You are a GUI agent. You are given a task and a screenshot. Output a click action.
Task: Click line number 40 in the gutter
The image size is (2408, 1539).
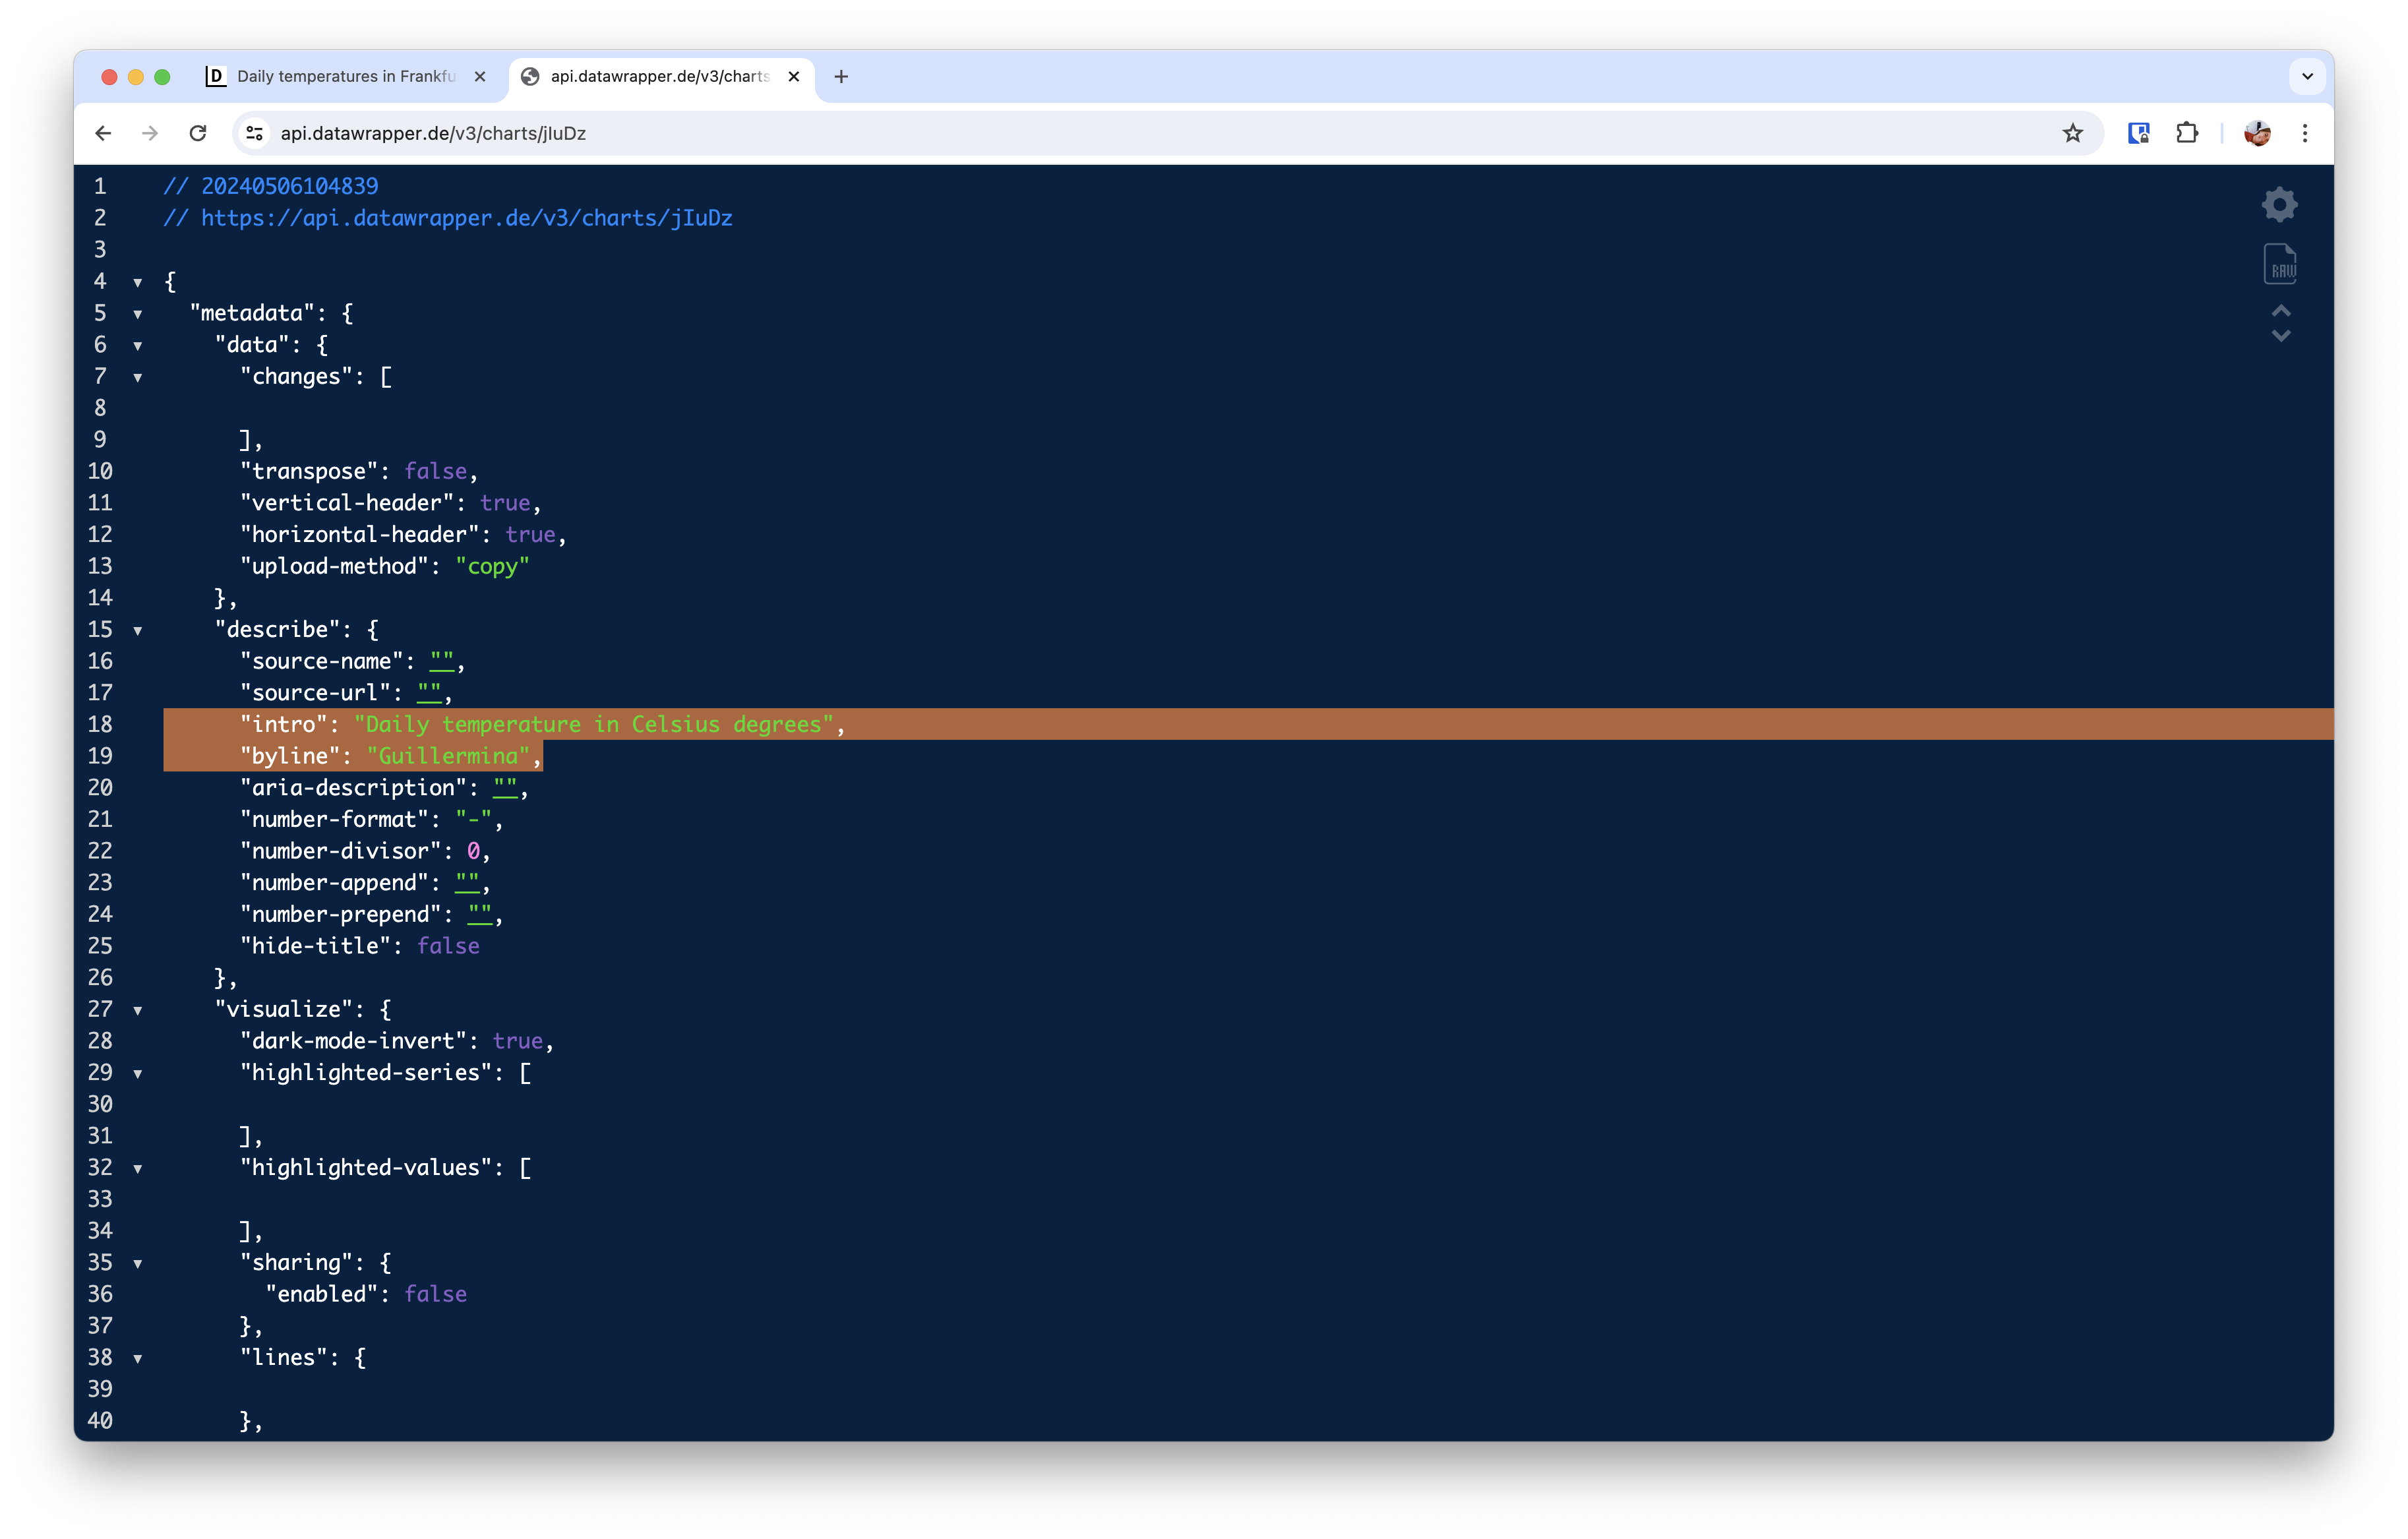(x=100, y=1421)
